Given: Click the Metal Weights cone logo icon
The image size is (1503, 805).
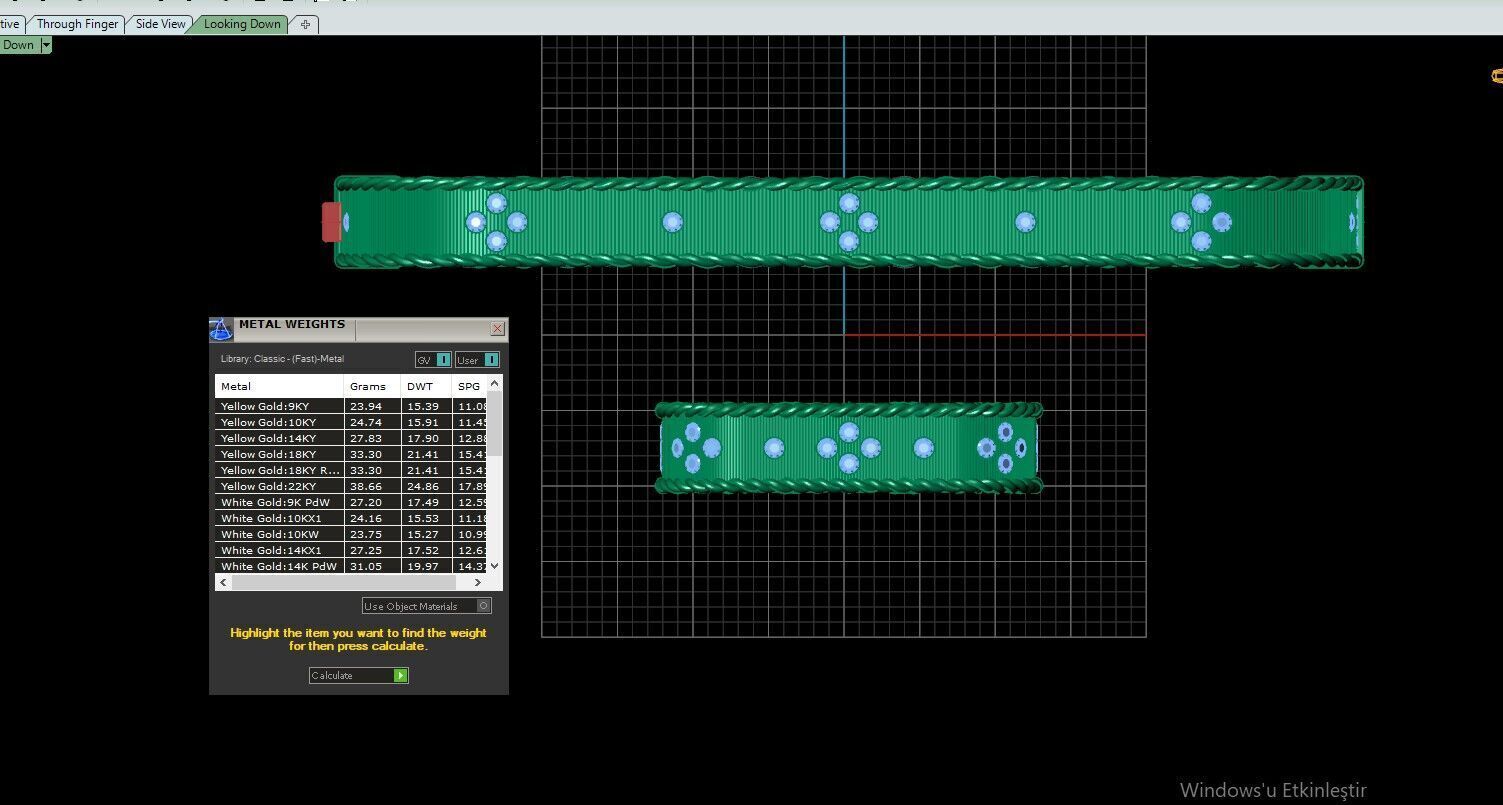Looking at the screenshot, I should click(221, 329).
